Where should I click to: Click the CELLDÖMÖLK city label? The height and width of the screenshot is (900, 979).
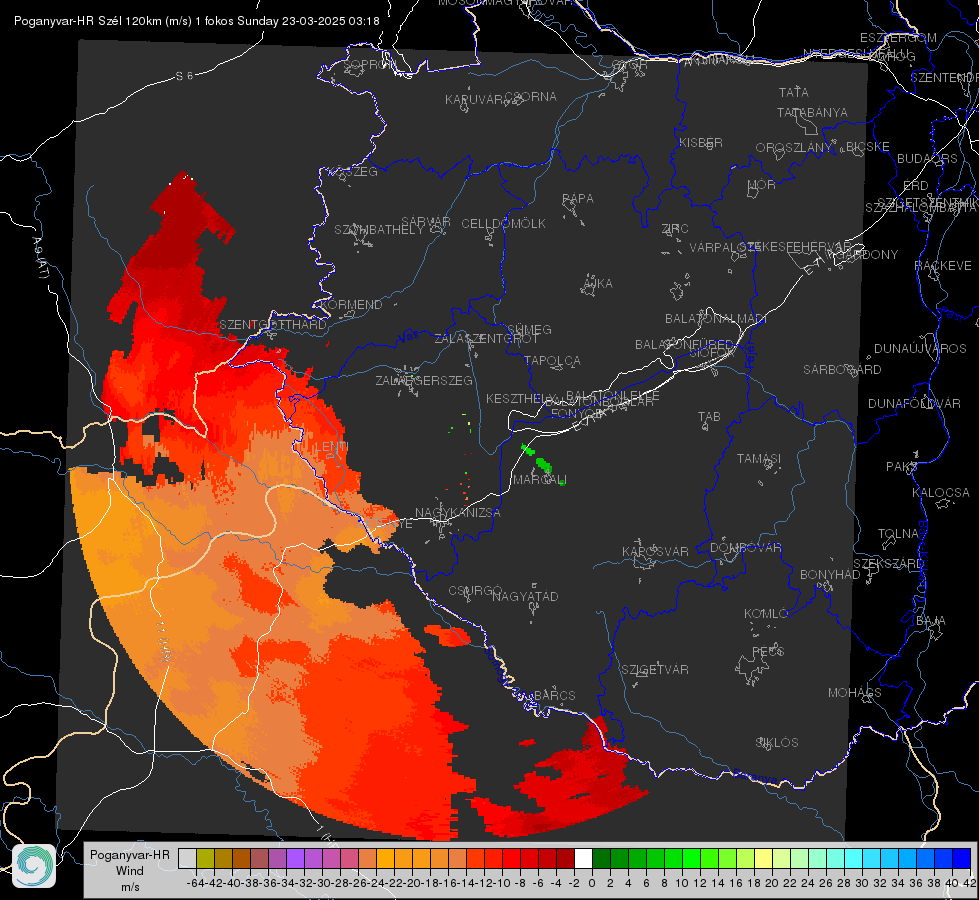pyautogui.click(x=504, y=224)
